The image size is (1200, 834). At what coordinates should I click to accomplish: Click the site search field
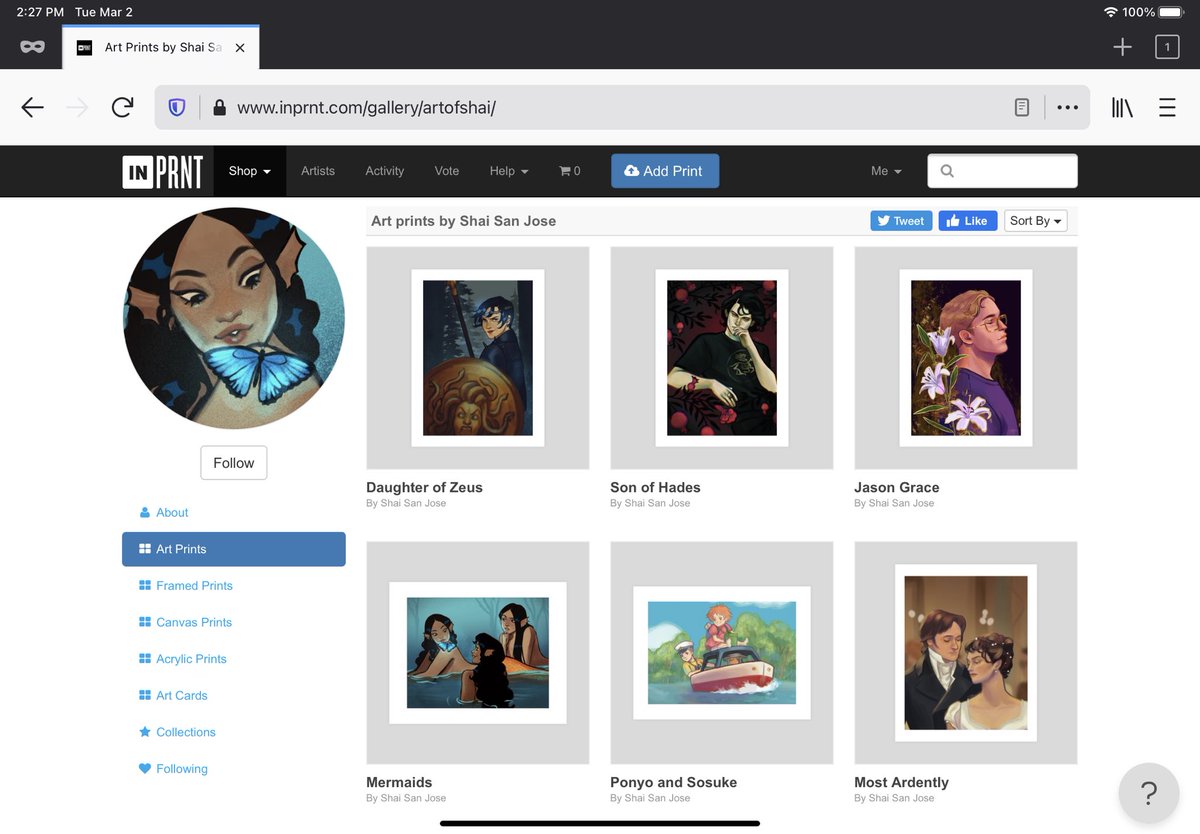pyautogui.click(x=1002, y=171)
